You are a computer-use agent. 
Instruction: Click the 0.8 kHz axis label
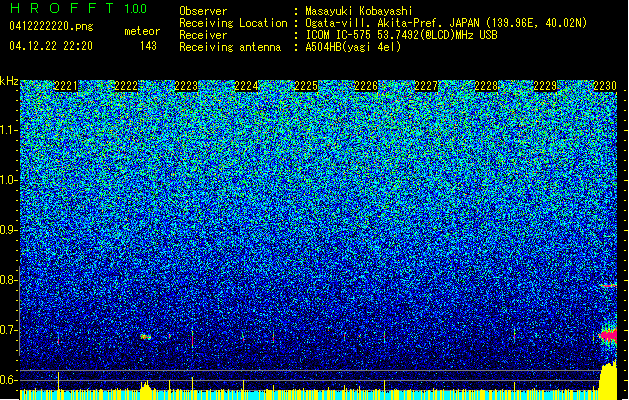point(9,280)
